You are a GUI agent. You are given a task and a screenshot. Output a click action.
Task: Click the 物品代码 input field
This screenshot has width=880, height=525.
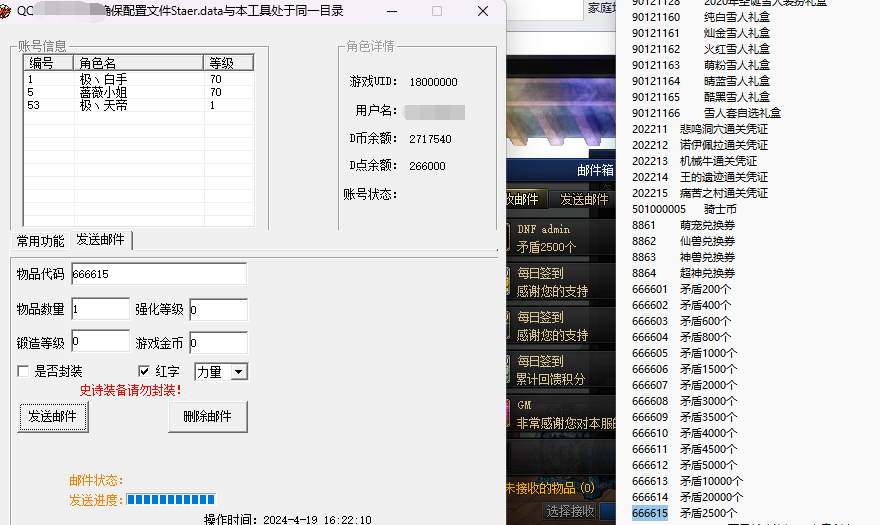click(158, 274)
